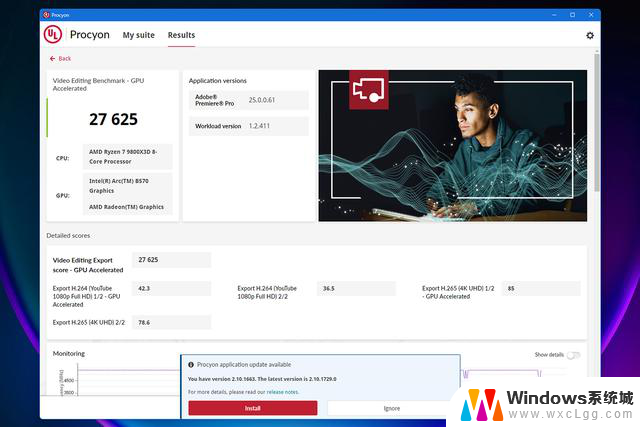Open the release notes link
The image size is (640, 427).
[x=282, y=392]
